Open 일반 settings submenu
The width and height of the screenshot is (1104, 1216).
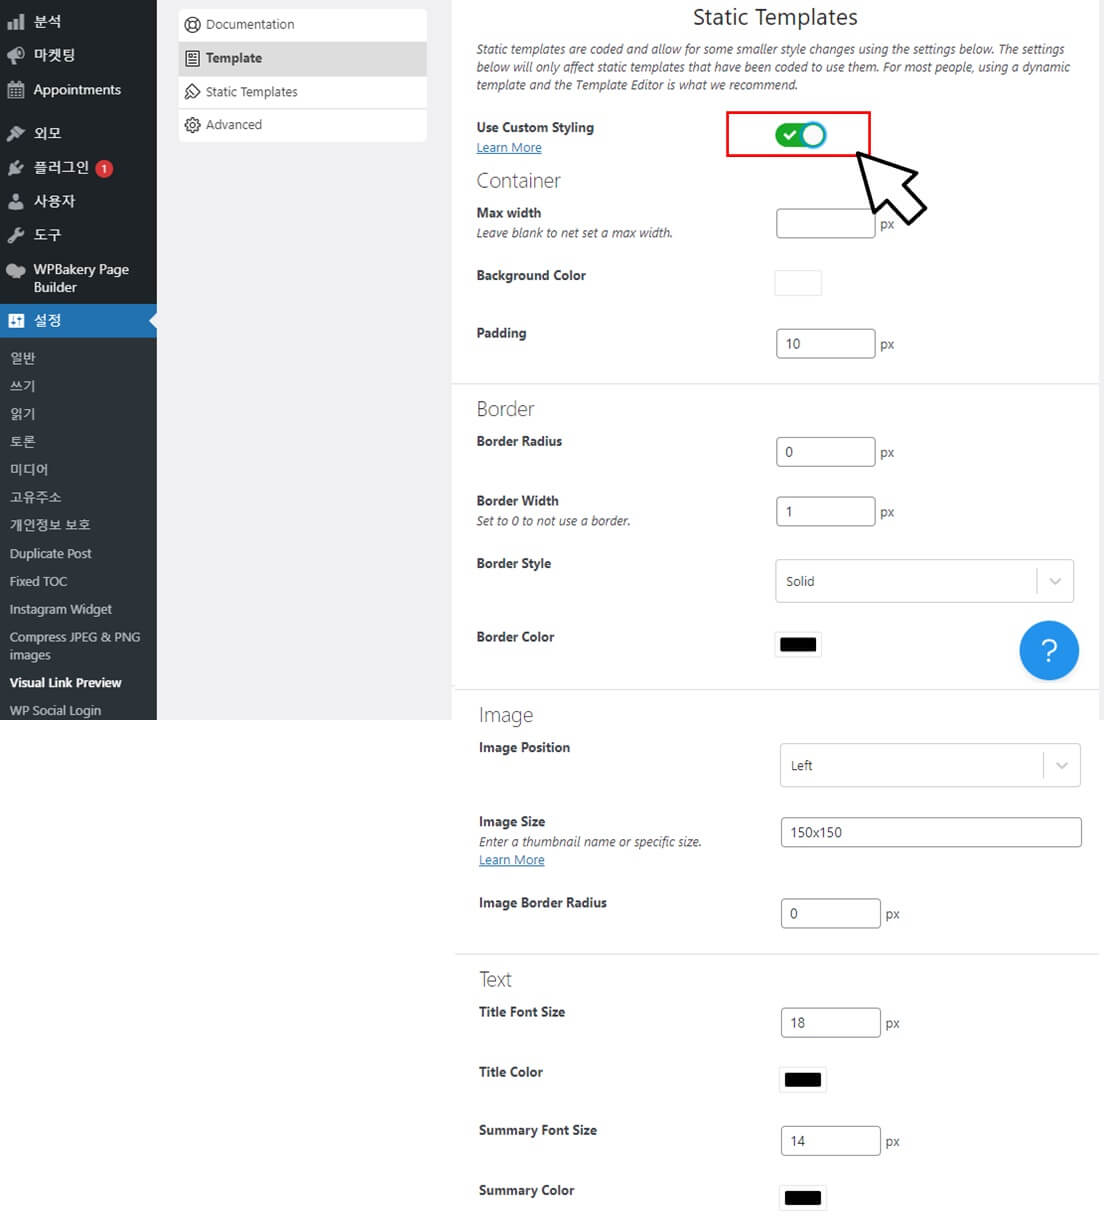point(23,358)
